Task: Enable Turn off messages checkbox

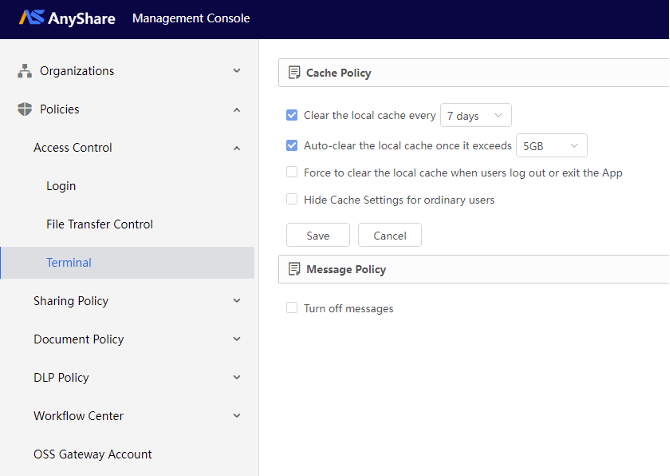Action: [292, 308]
